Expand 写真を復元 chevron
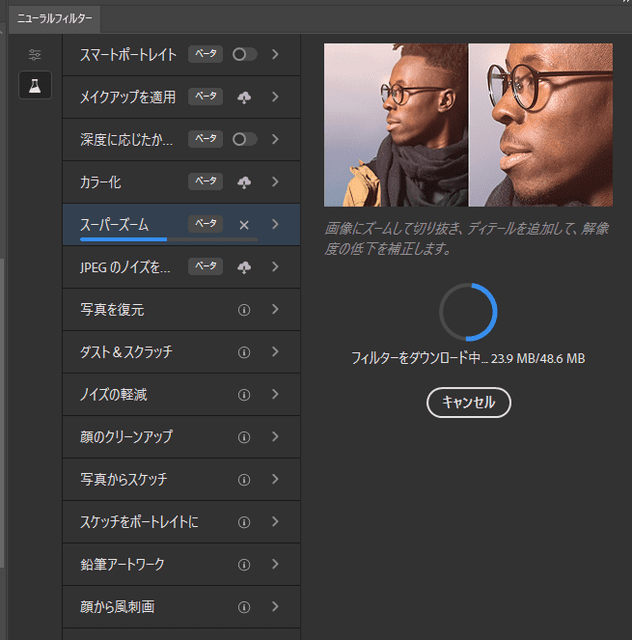This screenshot has height=640, width=632. click(x=275, y=309)
